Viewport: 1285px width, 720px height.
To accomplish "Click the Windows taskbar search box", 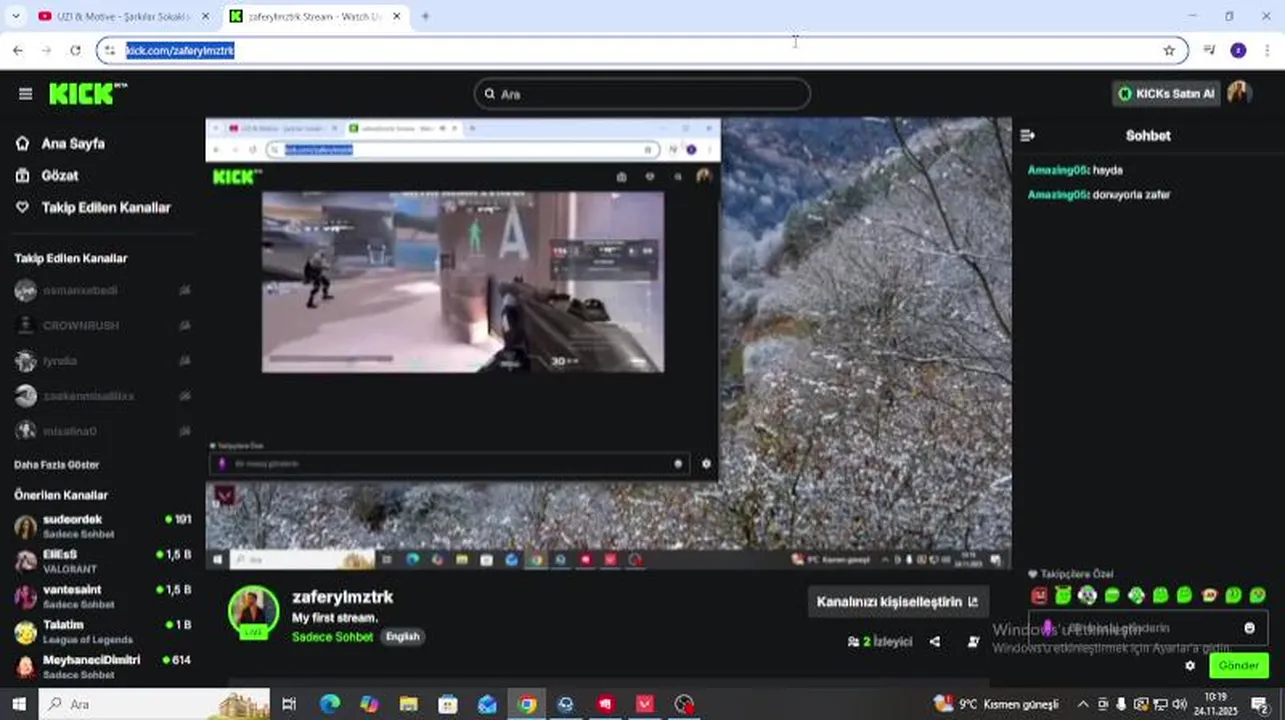I will pyautogui.click(x=154, y=704).
